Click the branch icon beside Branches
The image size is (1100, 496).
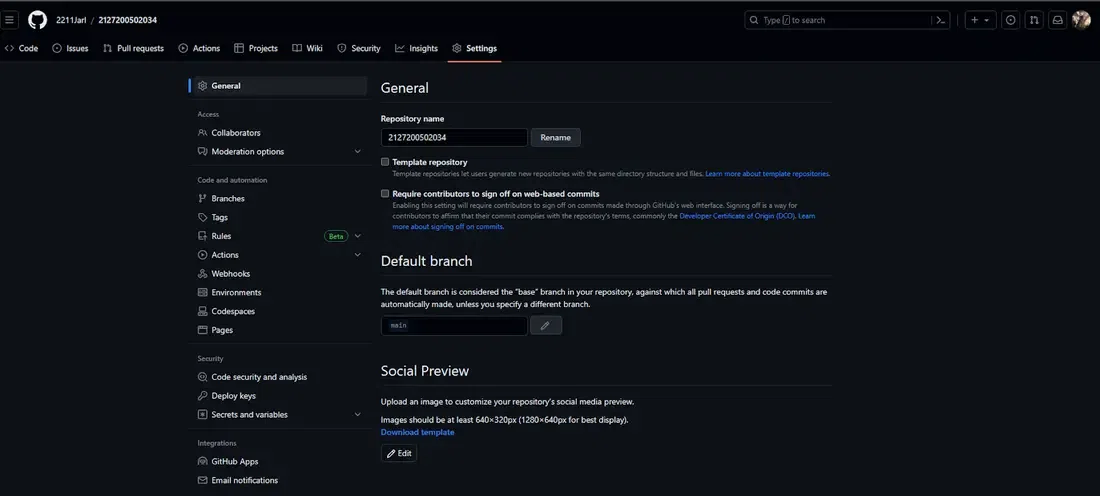coord(203,199)
